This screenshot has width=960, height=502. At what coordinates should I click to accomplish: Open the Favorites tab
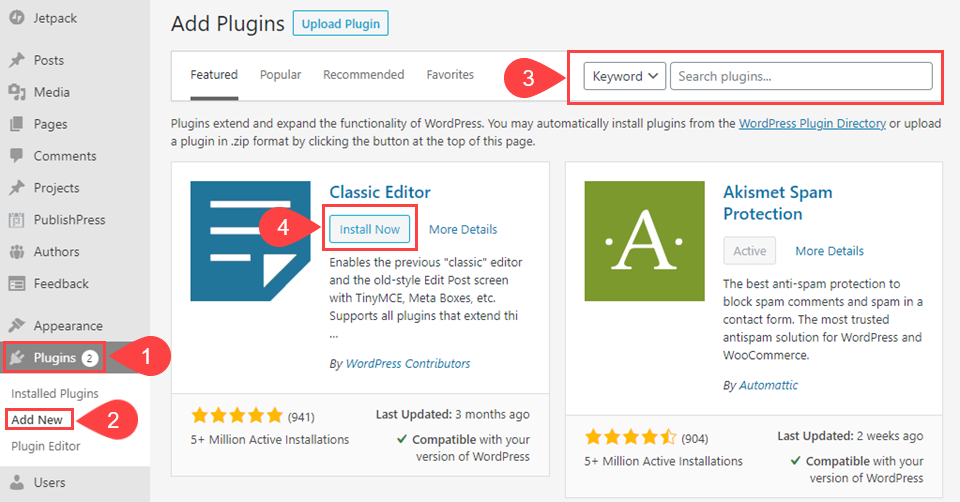click(450, 75)
